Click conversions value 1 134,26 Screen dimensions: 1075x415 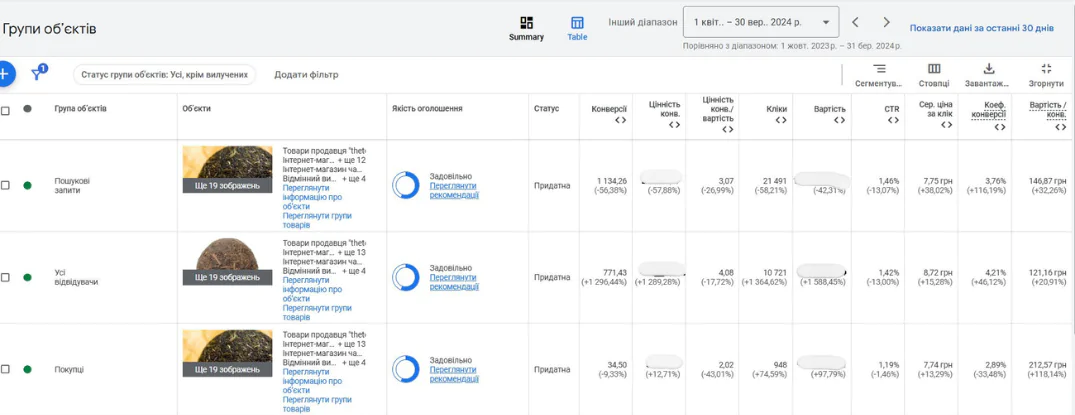(x=612, y=181)
